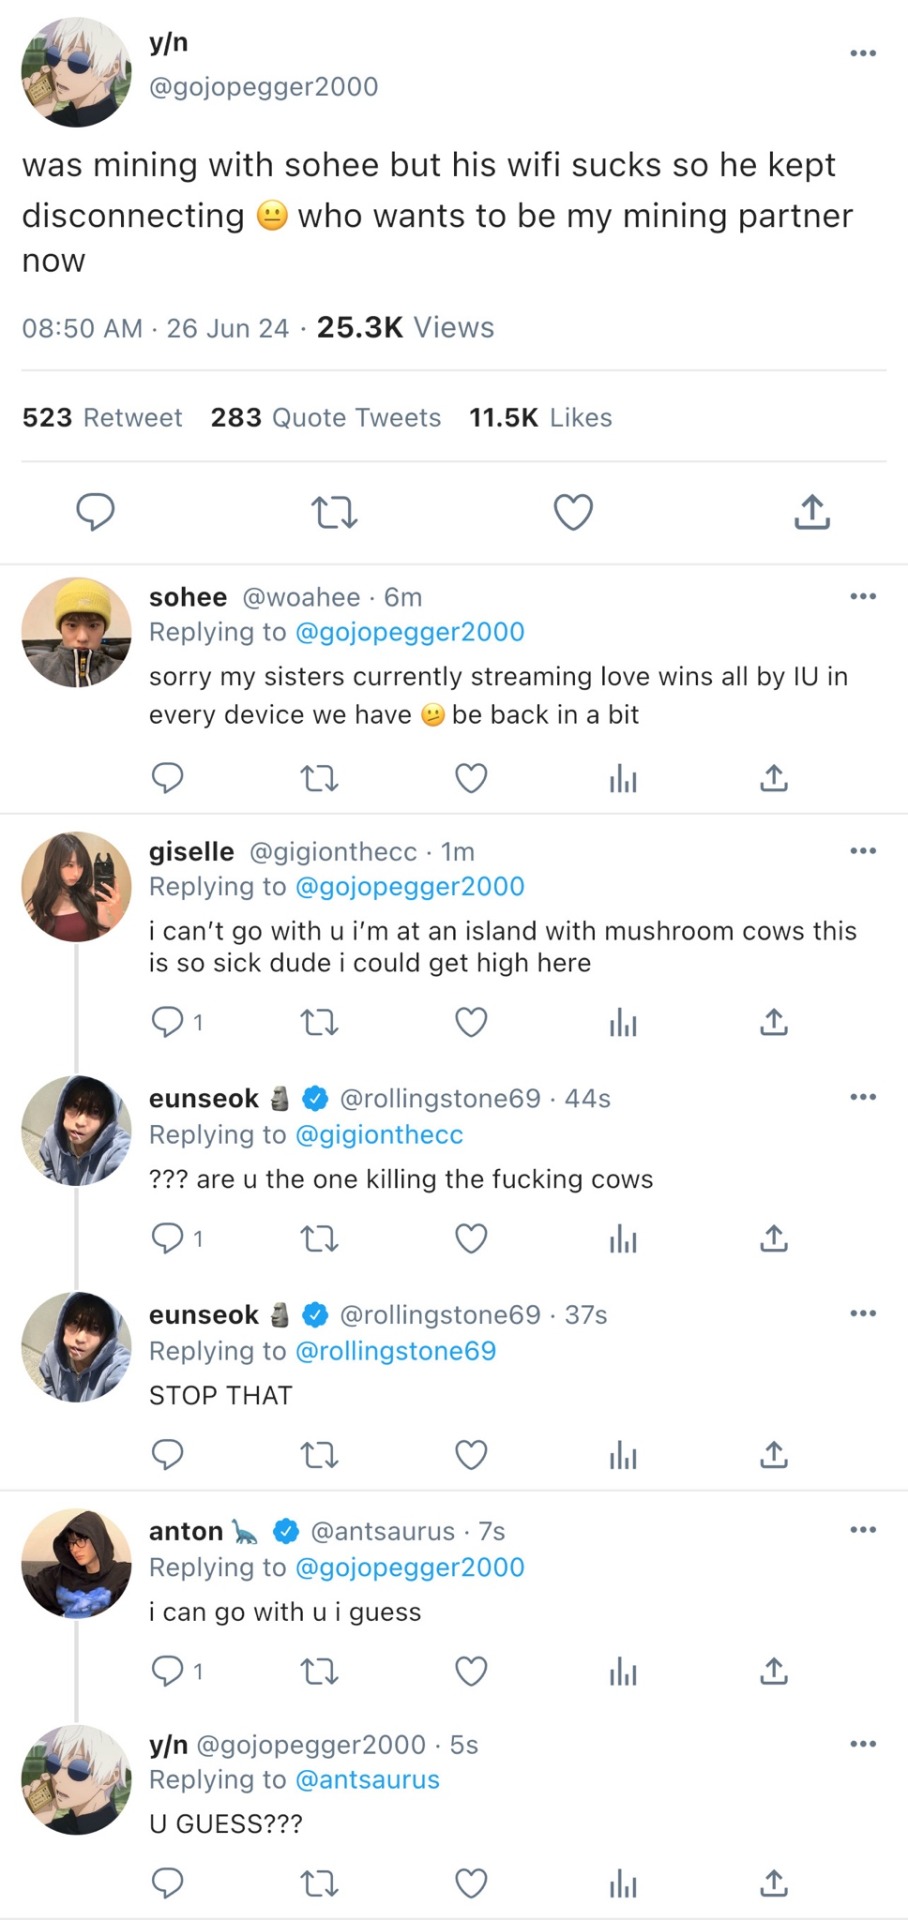
Task: Open sohee's profile picture
Action: click(x=76, y=632)
